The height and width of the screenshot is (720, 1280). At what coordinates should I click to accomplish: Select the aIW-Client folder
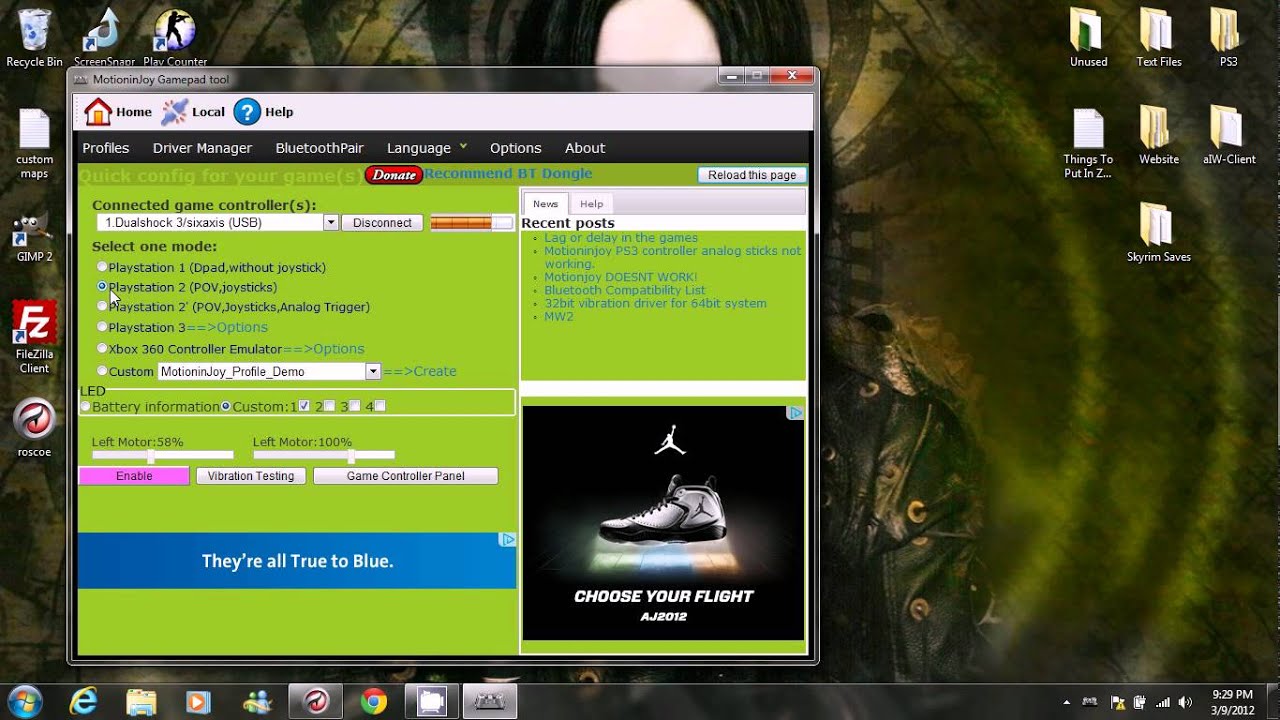coord(1228,136)
